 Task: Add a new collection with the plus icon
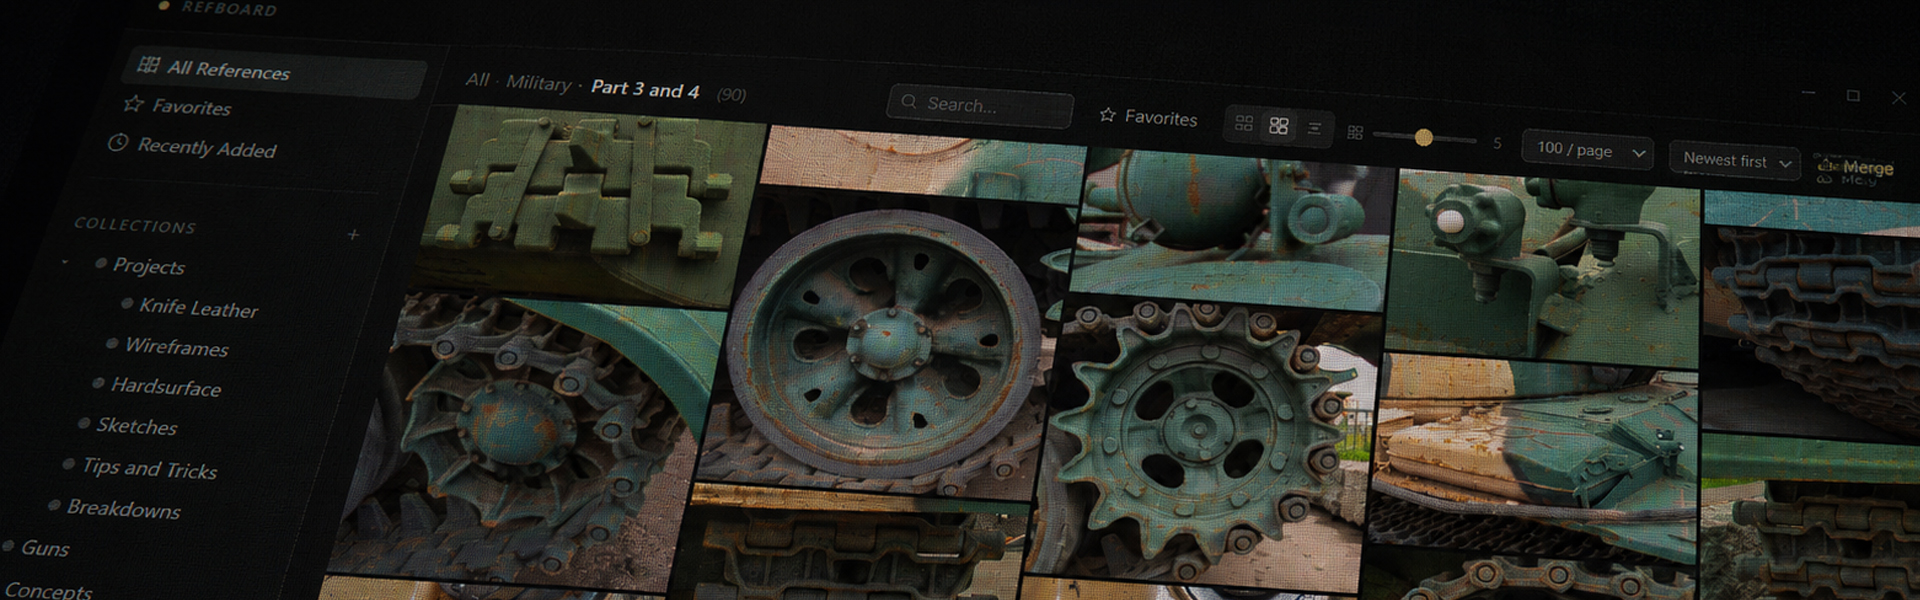point(353,235)
